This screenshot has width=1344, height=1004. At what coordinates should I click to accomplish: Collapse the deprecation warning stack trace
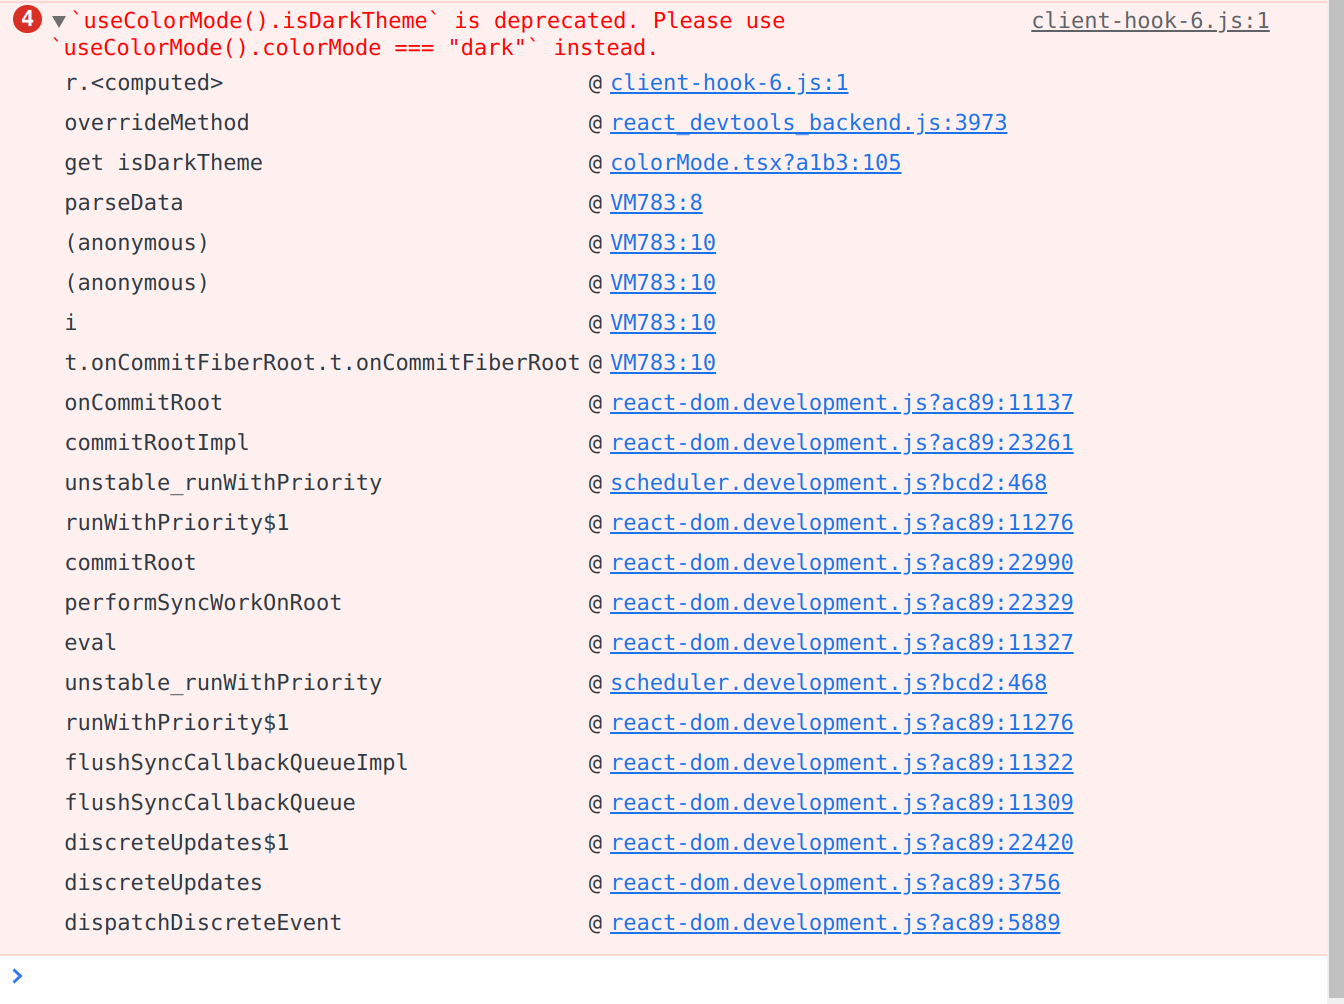(x=59, y=20)
